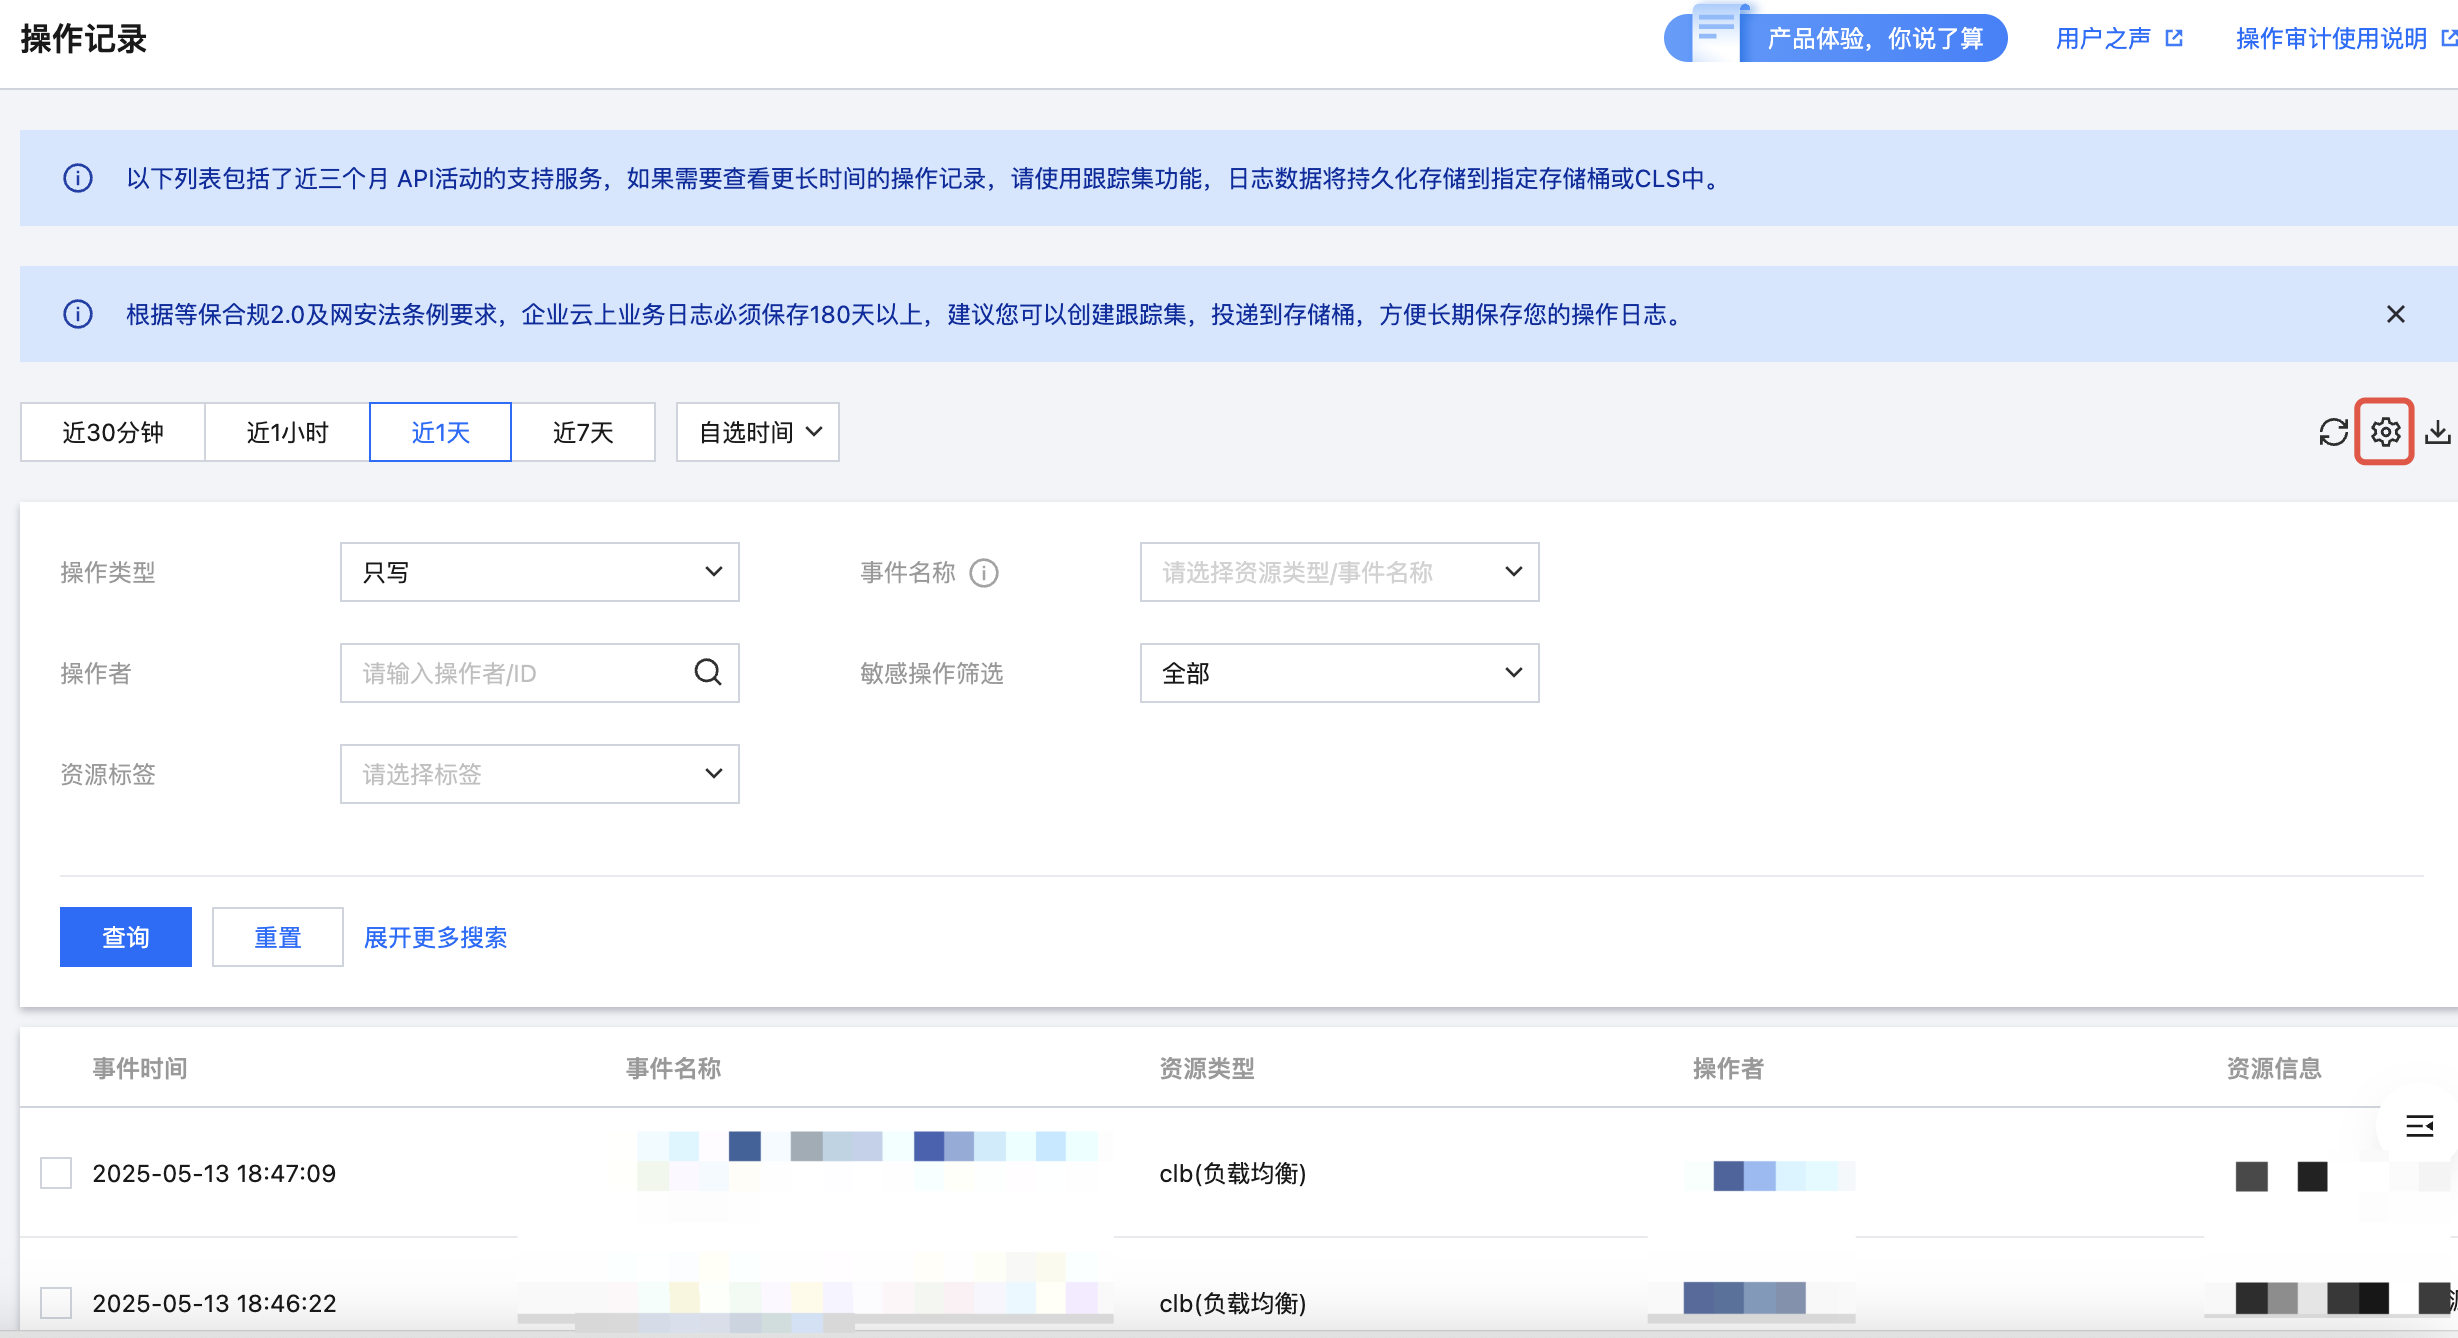The width and height of the screenshot is (2458, 1338).
Task: Select the 近30分钟 time range
Action: tap(113, 432)
